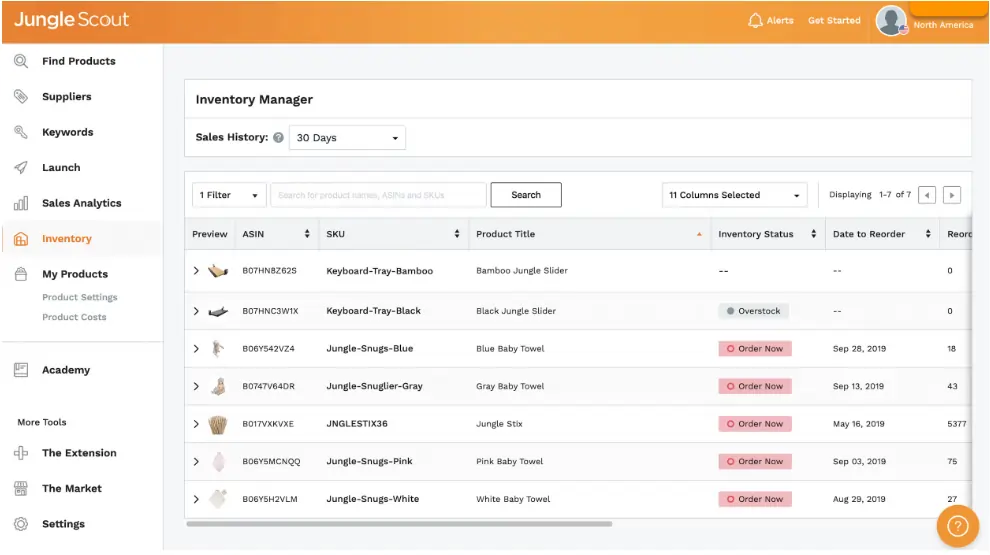Click the product search input field
990x555 pixels.
click(378, 195)
